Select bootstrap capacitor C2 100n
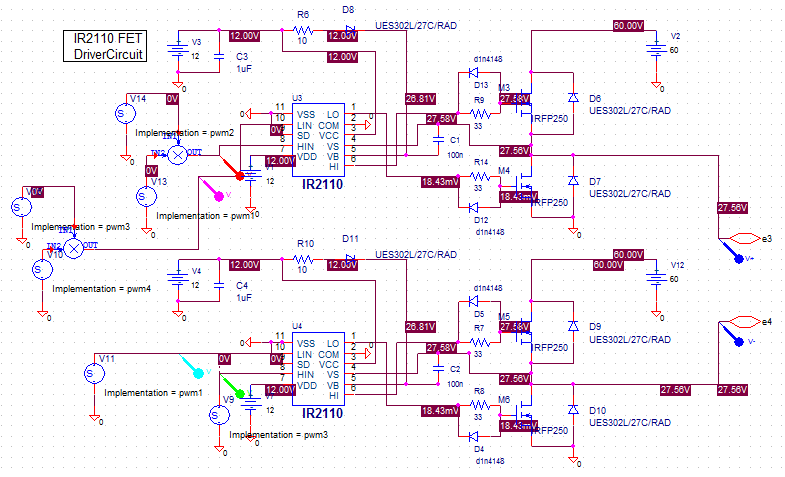This screenshot has height=477, width=785. pyautogui.click(x=438, y=368)
